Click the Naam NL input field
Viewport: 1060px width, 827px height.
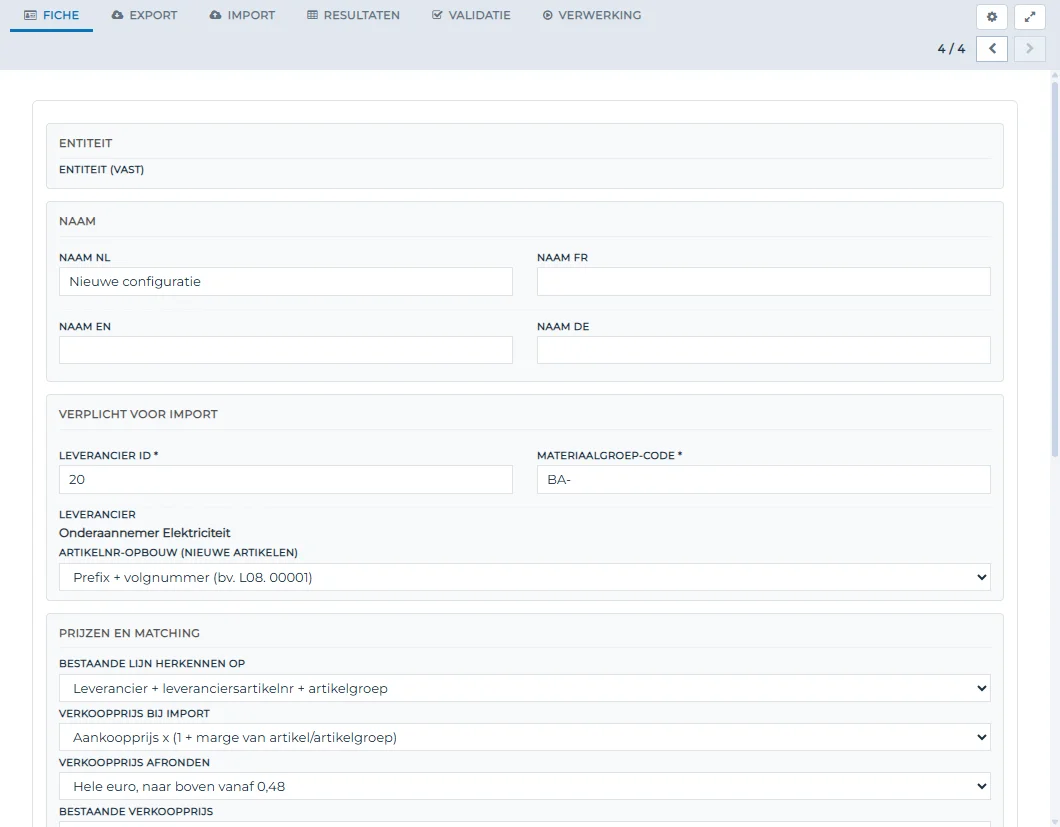(285, 281)
